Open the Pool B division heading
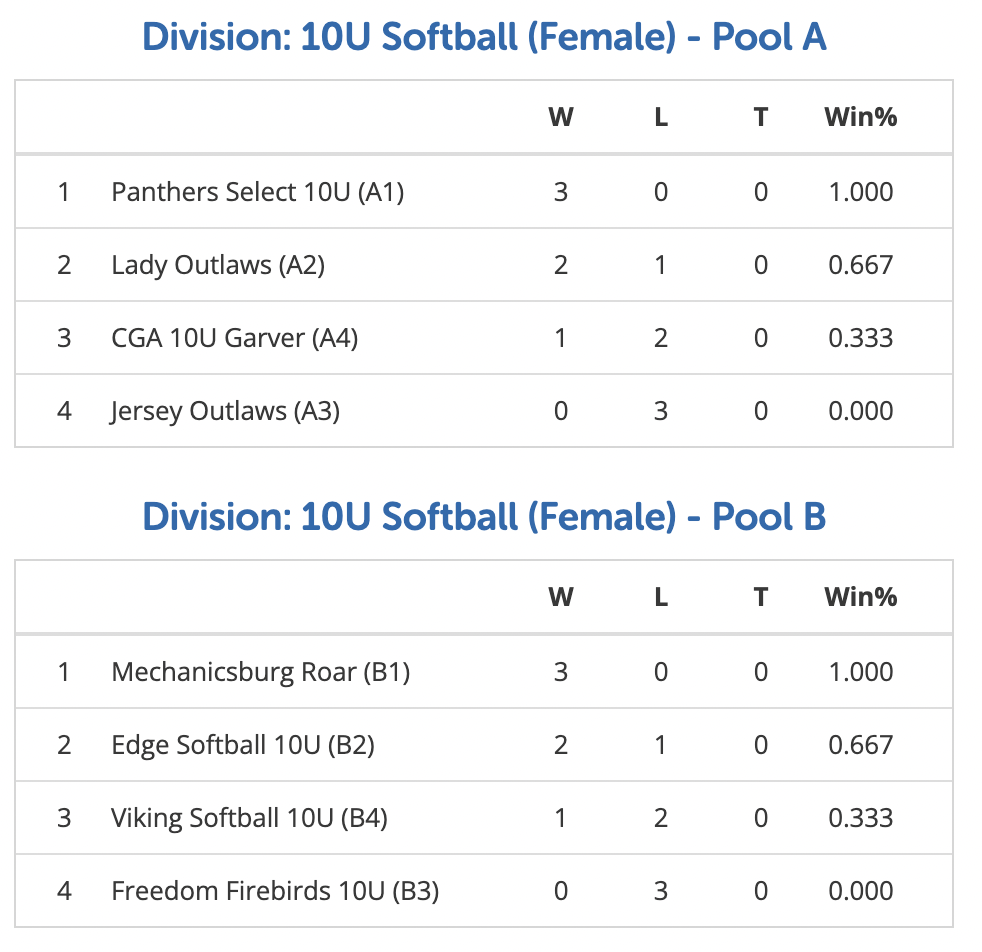 tap(483, 517)
